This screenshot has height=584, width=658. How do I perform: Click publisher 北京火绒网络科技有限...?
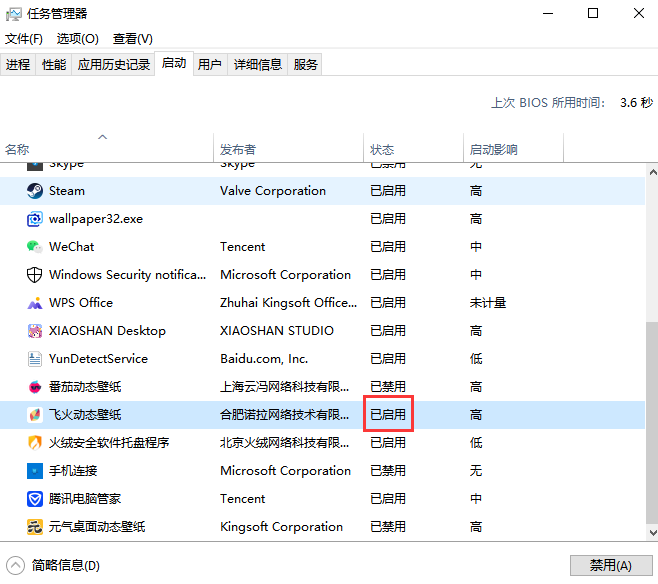tap(285, 443)
